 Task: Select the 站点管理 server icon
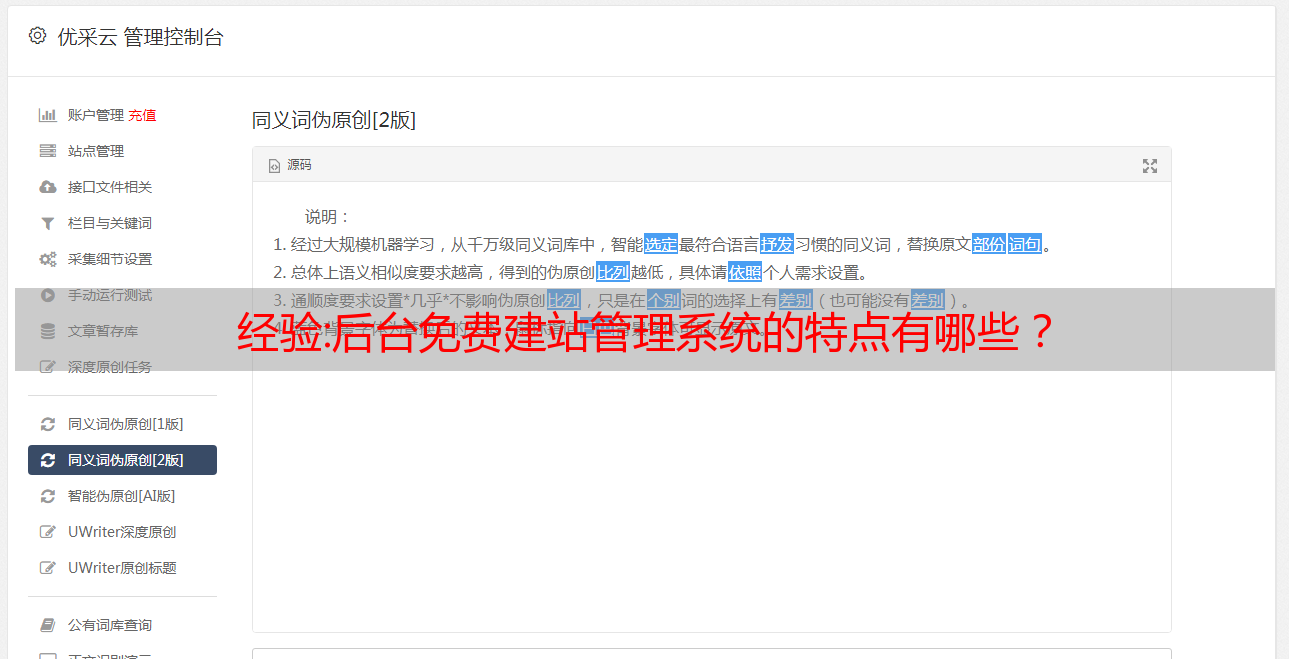pyautogui.click(x=47, y=151)
